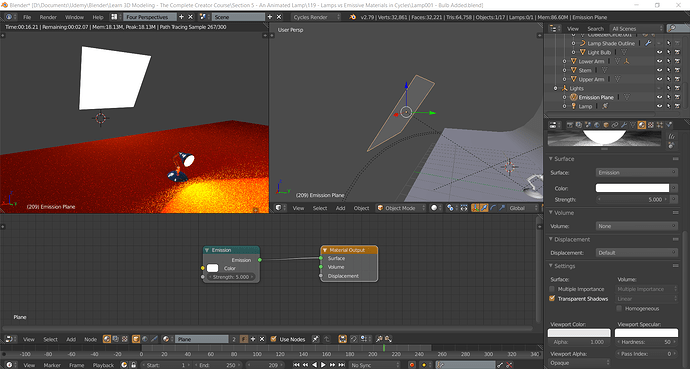The image size is (690, 369).
Task: Jump to the end frame button
Action: coord(341,365)
